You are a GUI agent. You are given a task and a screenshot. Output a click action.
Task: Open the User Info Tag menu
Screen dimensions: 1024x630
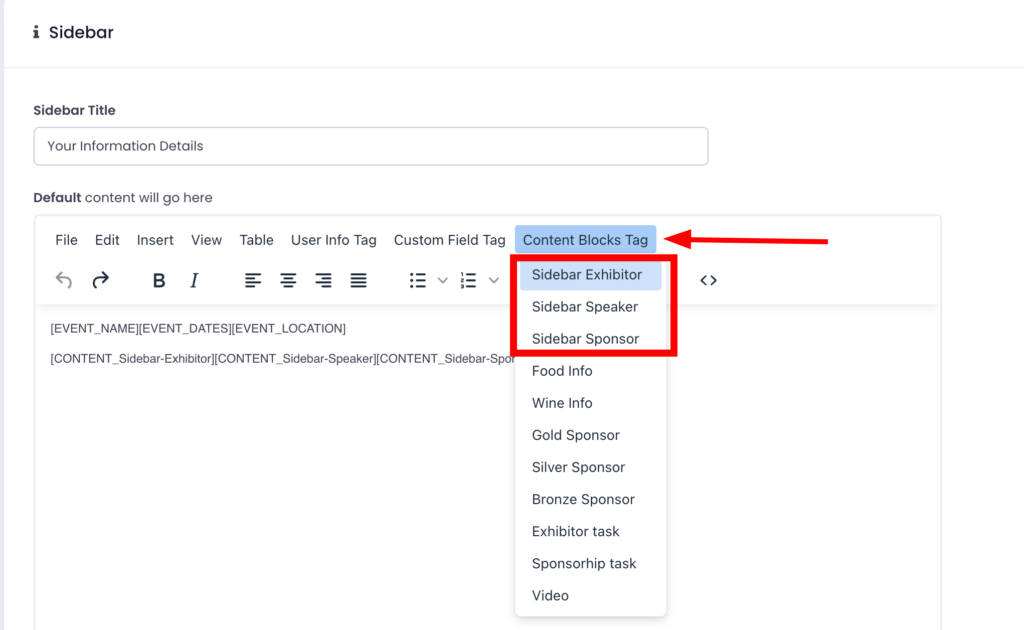click(333, 240)
